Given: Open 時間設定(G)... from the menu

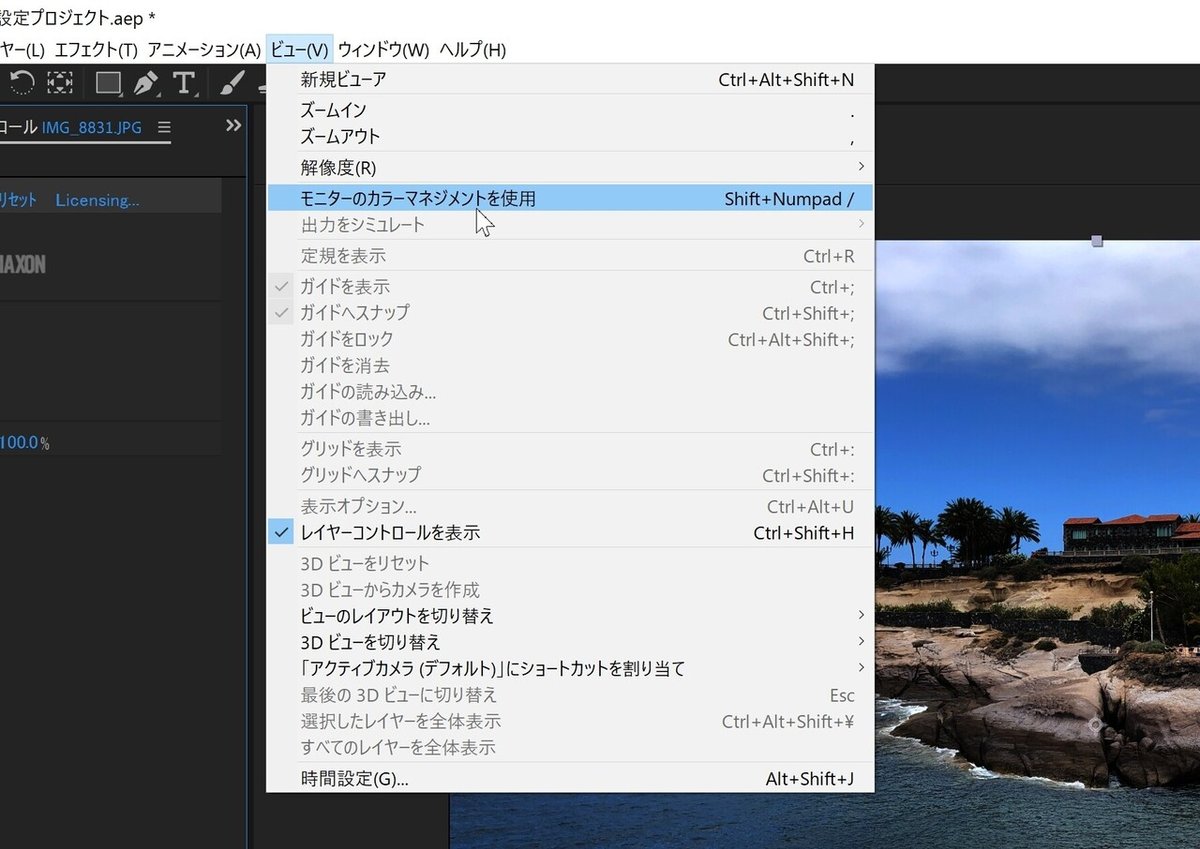Looking at the screenshot, I should tap(570, 778).
